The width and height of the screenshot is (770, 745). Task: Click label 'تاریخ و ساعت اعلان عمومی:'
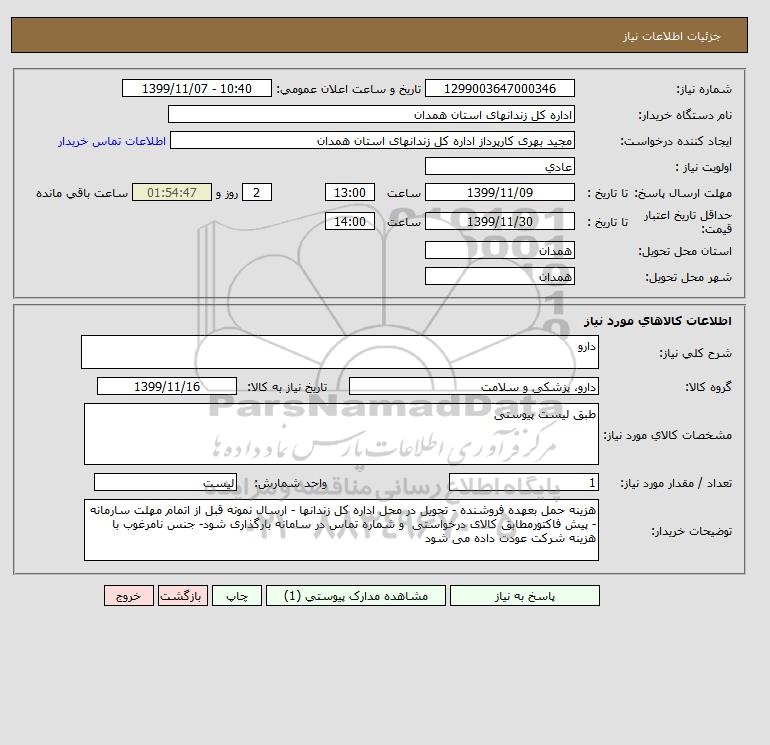click(349, 89)
